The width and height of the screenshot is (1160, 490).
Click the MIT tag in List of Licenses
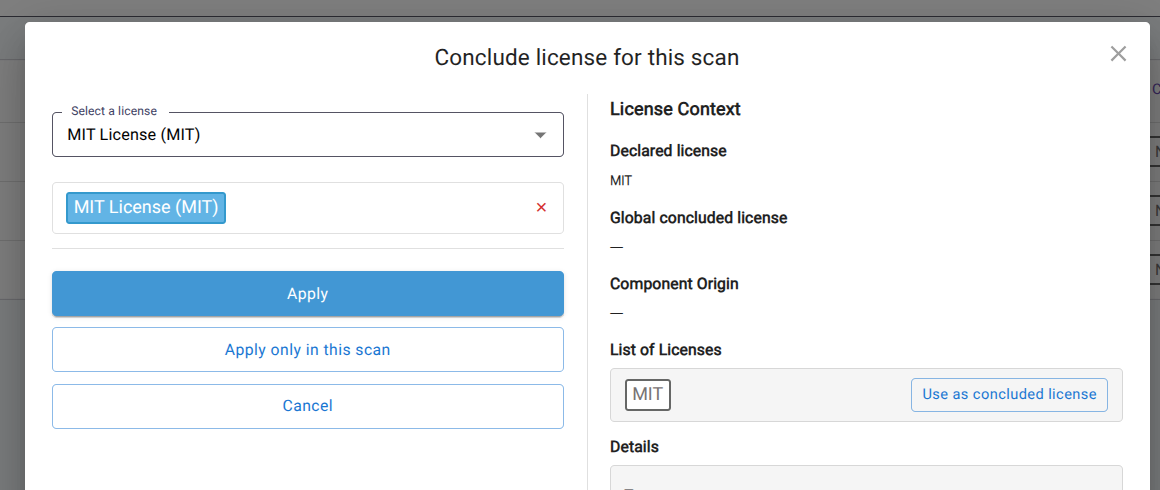(x=647, y=395)
